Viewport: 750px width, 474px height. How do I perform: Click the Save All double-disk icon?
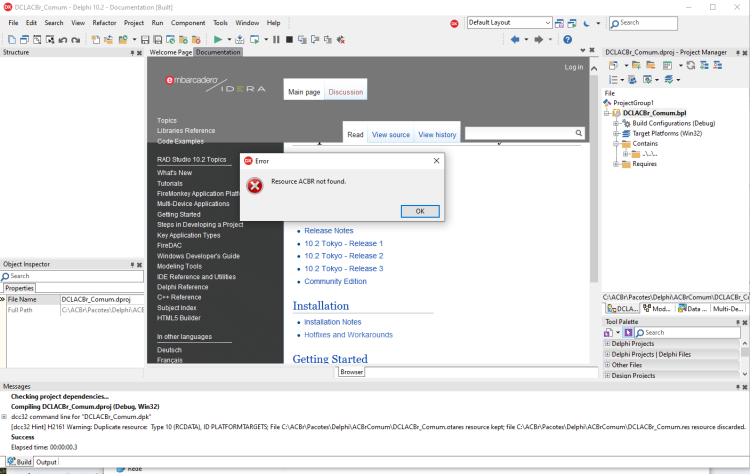(157, 40)
